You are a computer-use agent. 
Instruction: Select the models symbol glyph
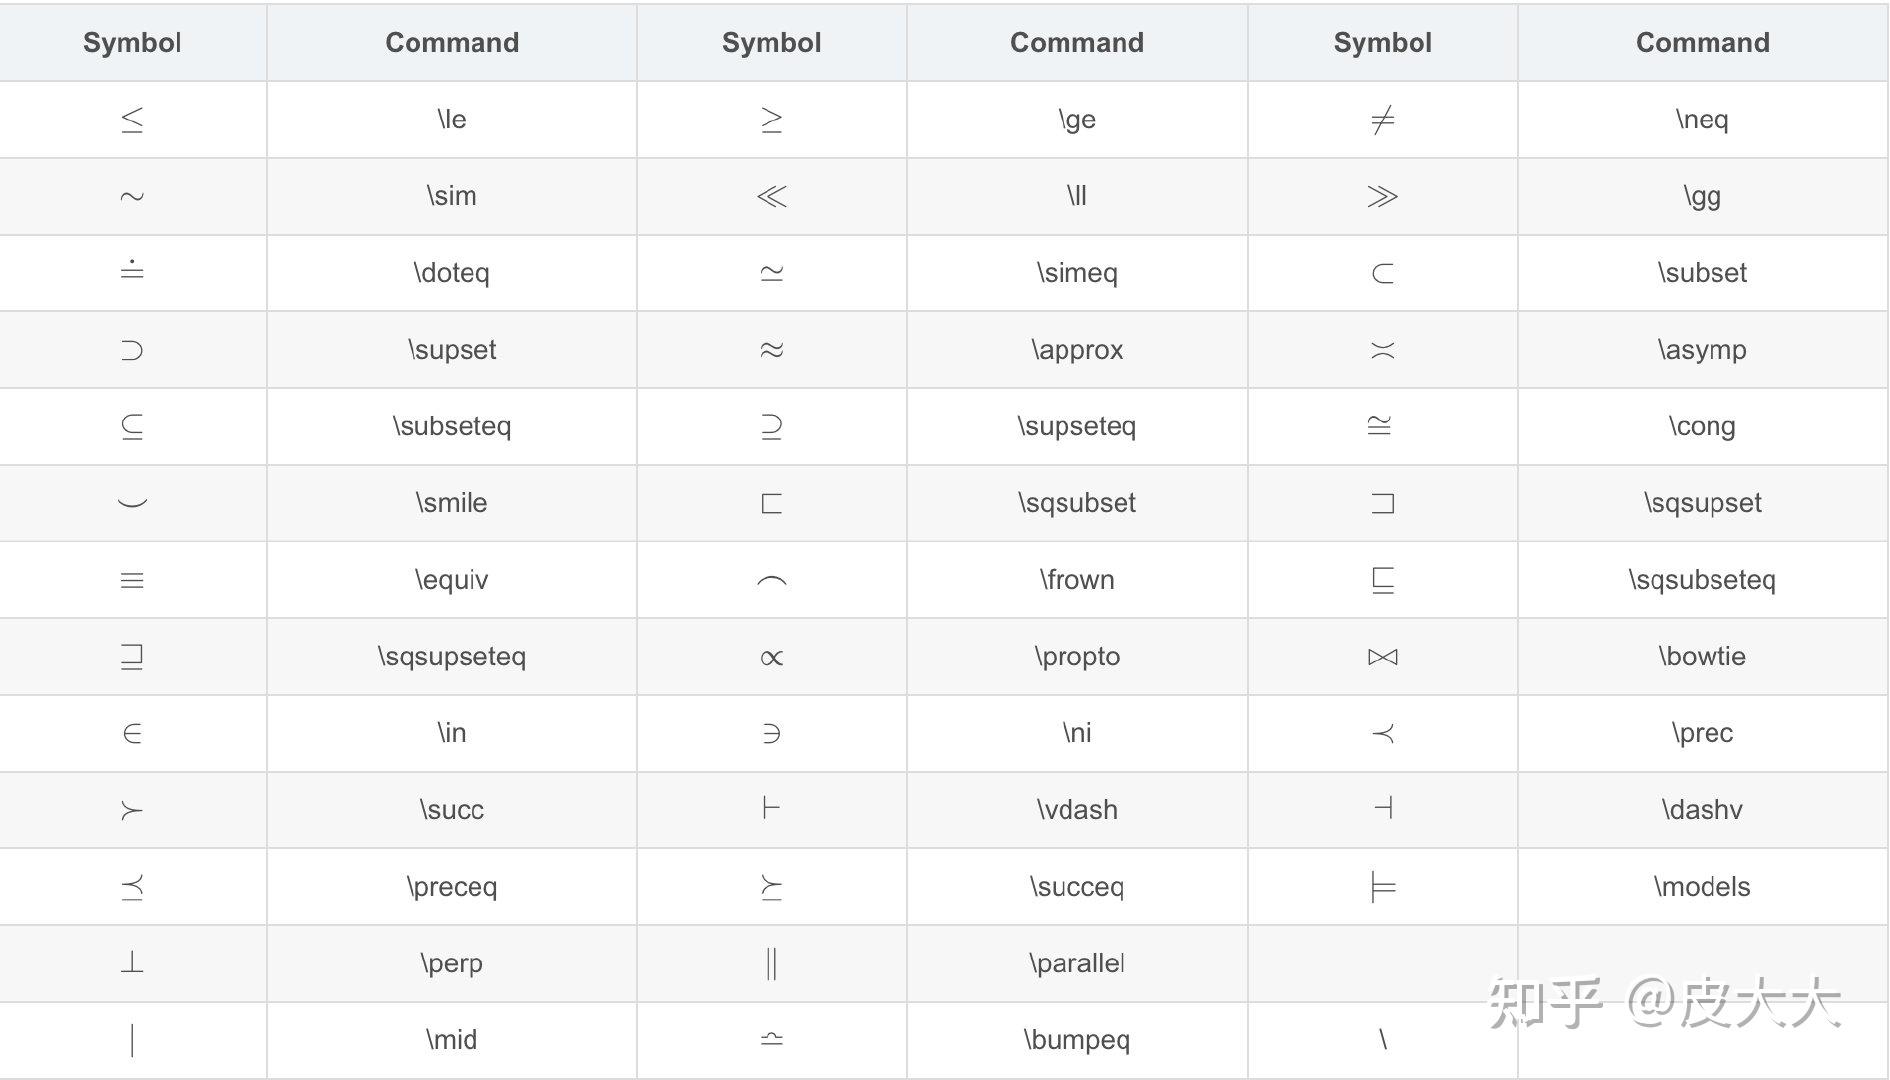(1382, 887)
